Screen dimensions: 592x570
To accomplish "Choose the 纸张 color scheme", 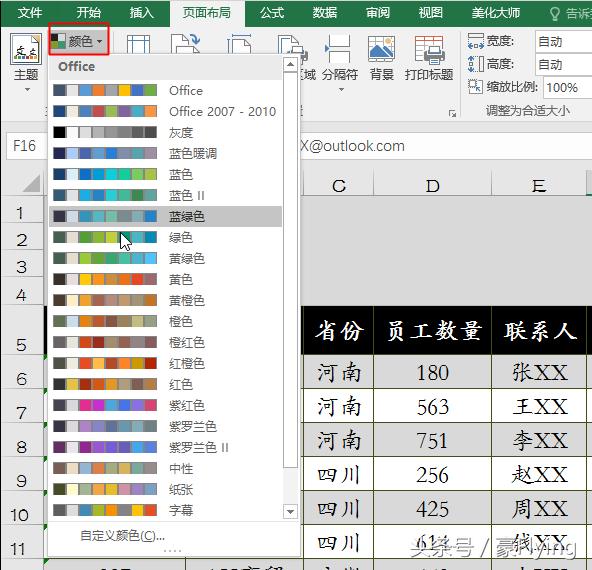I will (x=165, y=490).
